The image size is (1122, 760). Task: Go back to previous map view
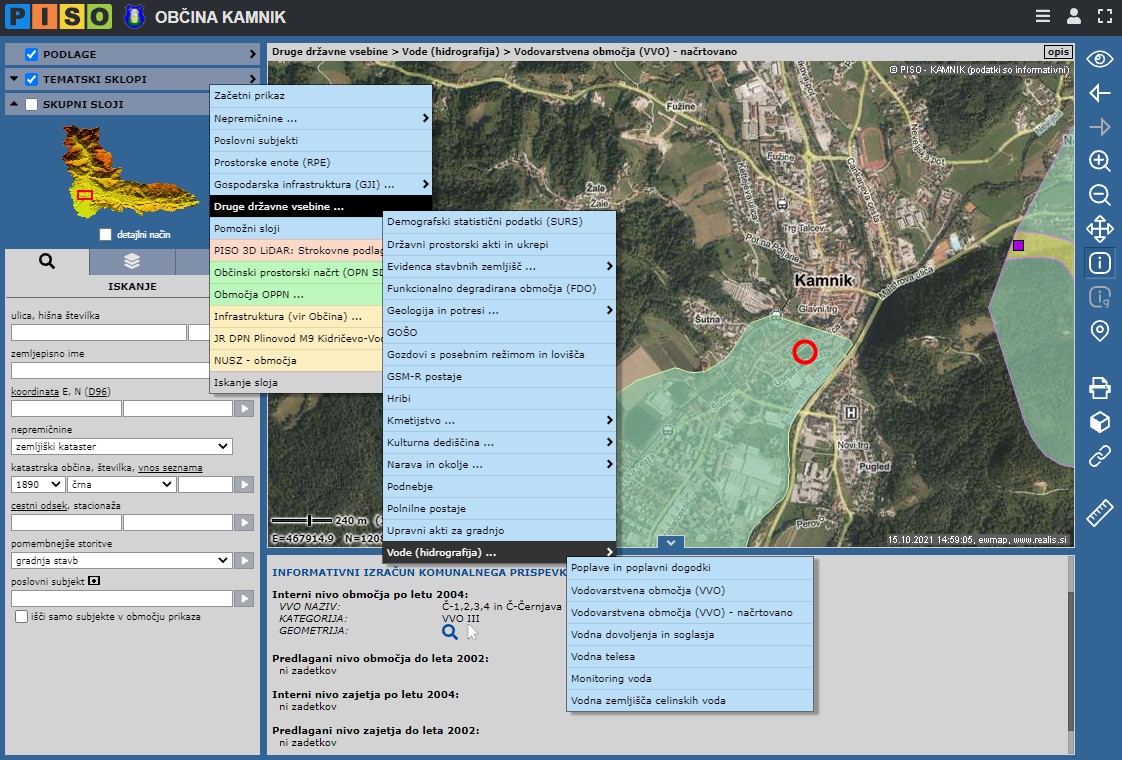click(x=1099, y=93)
